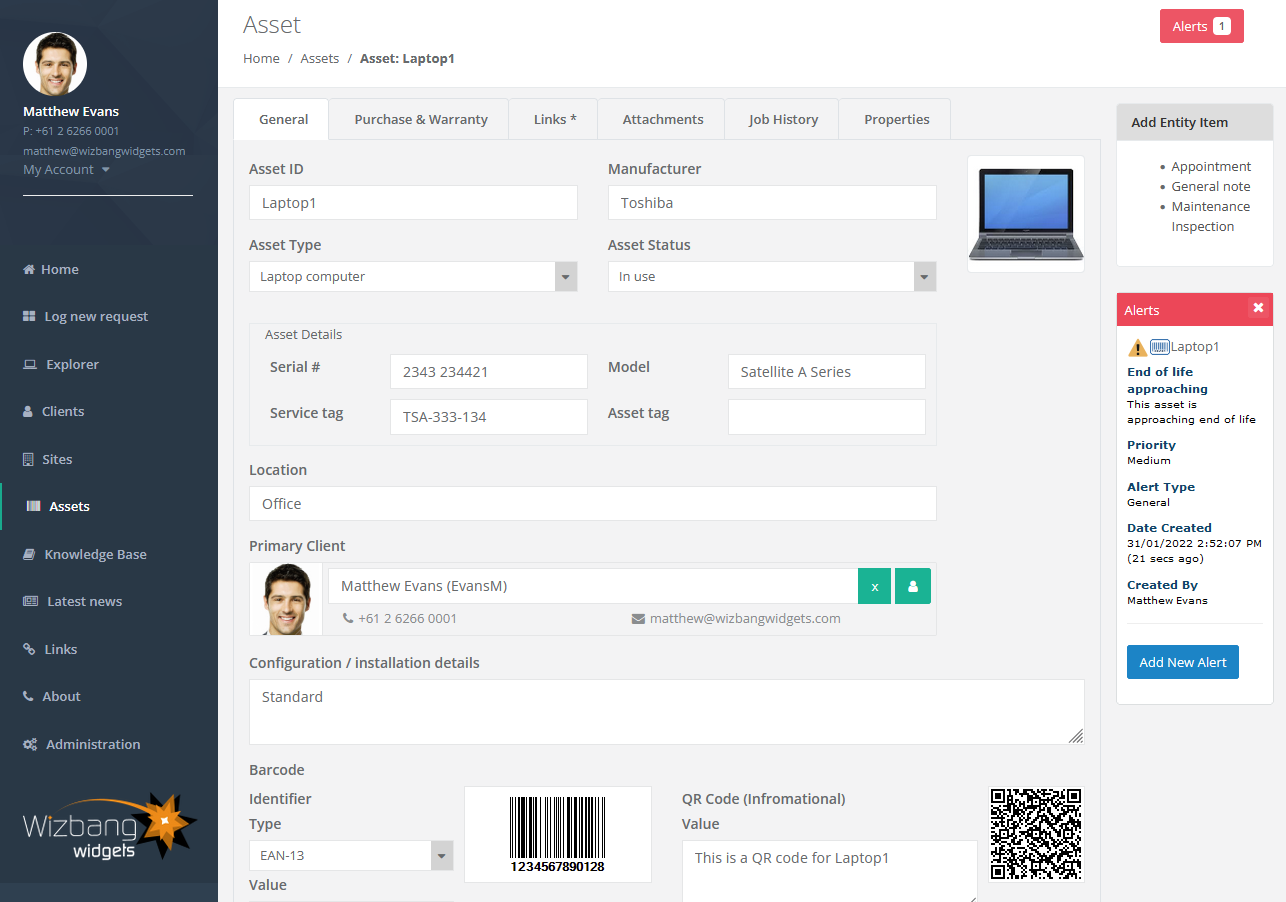
Task: Click the Add New Alert button
Action: pos(1183,662)
